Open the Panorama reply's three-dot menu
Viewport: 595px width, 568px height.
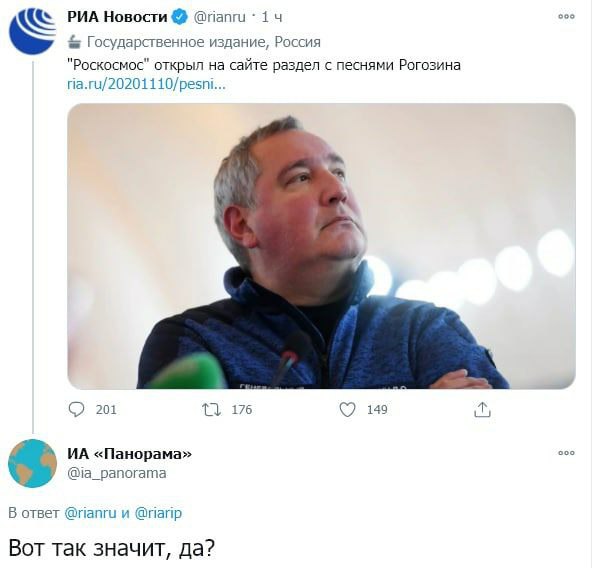point(566,453)
